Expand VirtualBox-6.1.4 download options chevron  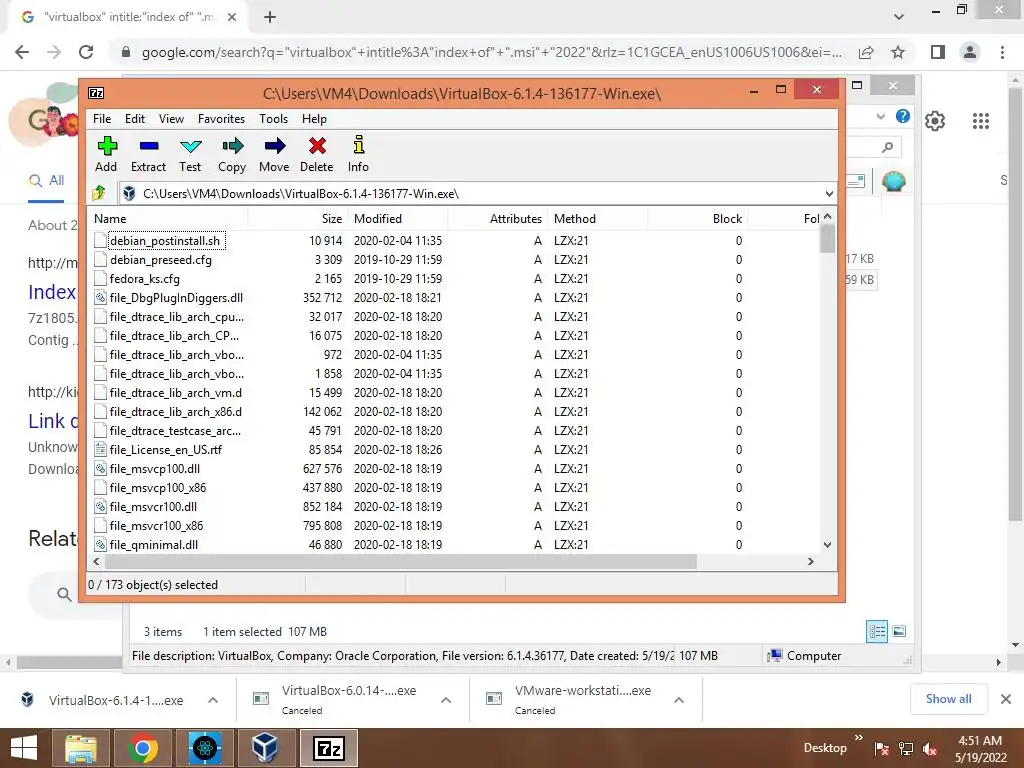(213, 700)
